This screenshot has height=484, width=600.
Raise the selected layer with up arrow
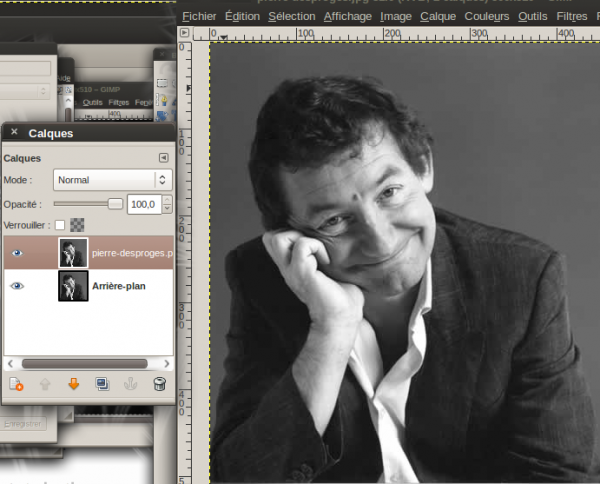point(45,384)
